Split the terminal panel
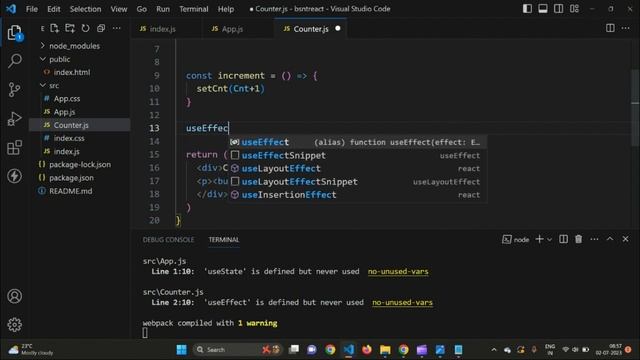 point(563,239)
